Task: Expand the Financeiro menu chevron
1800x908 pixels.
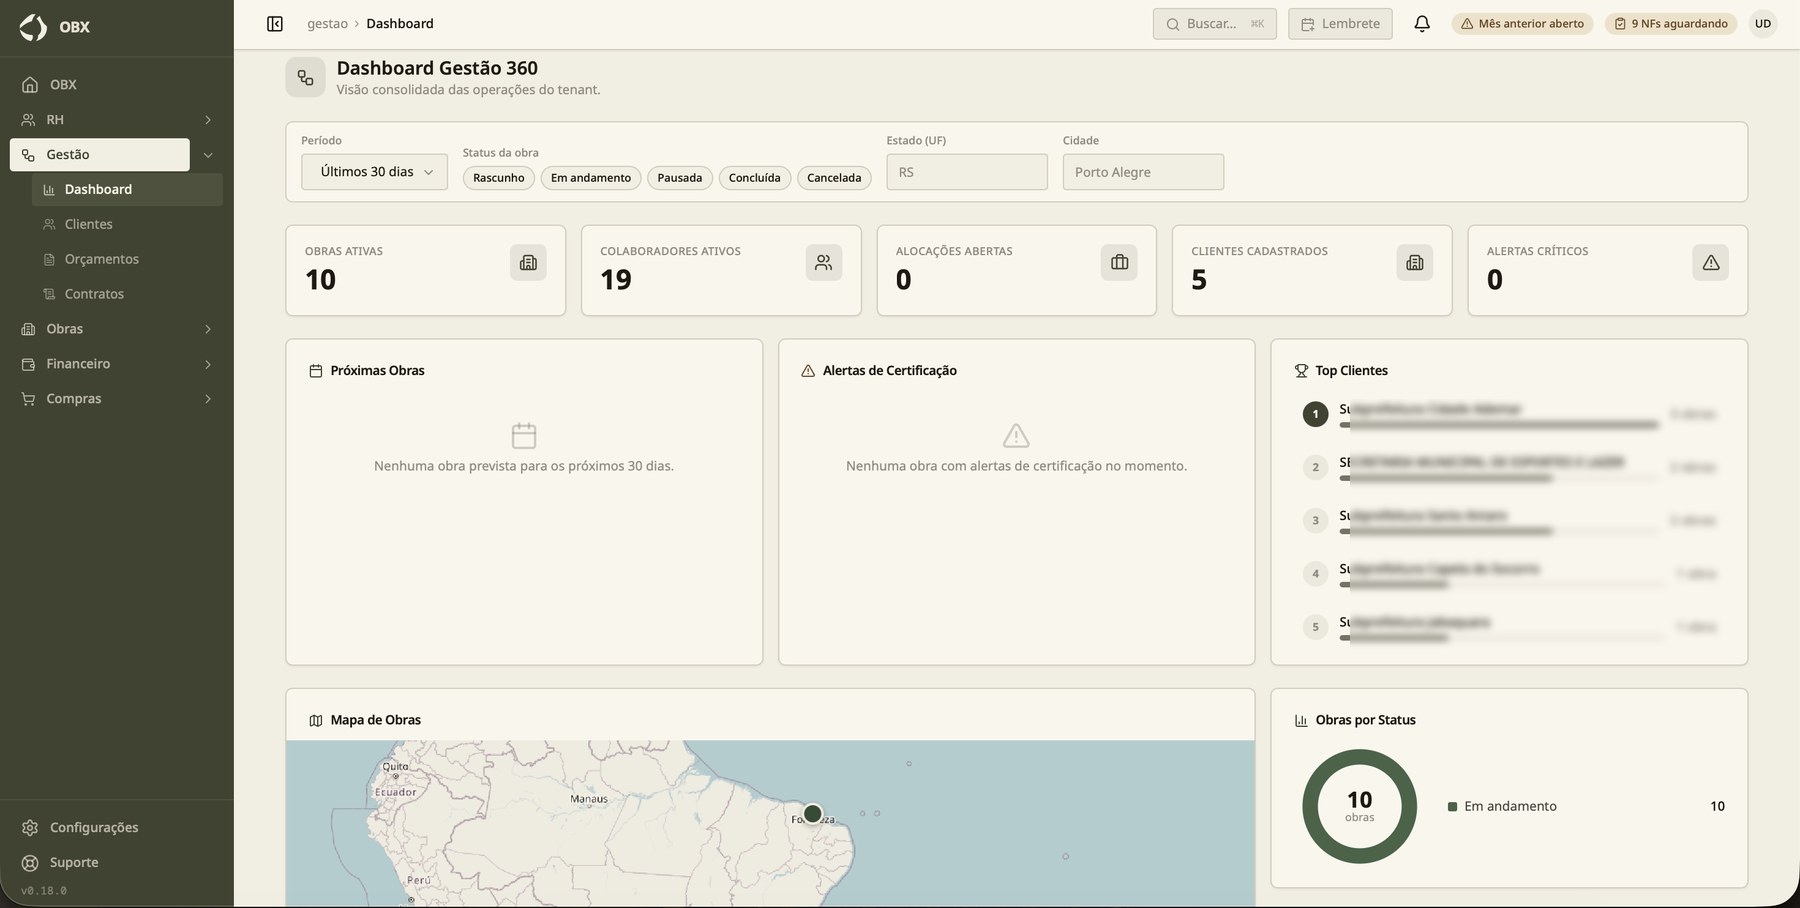Action: [x=208, y=364]
